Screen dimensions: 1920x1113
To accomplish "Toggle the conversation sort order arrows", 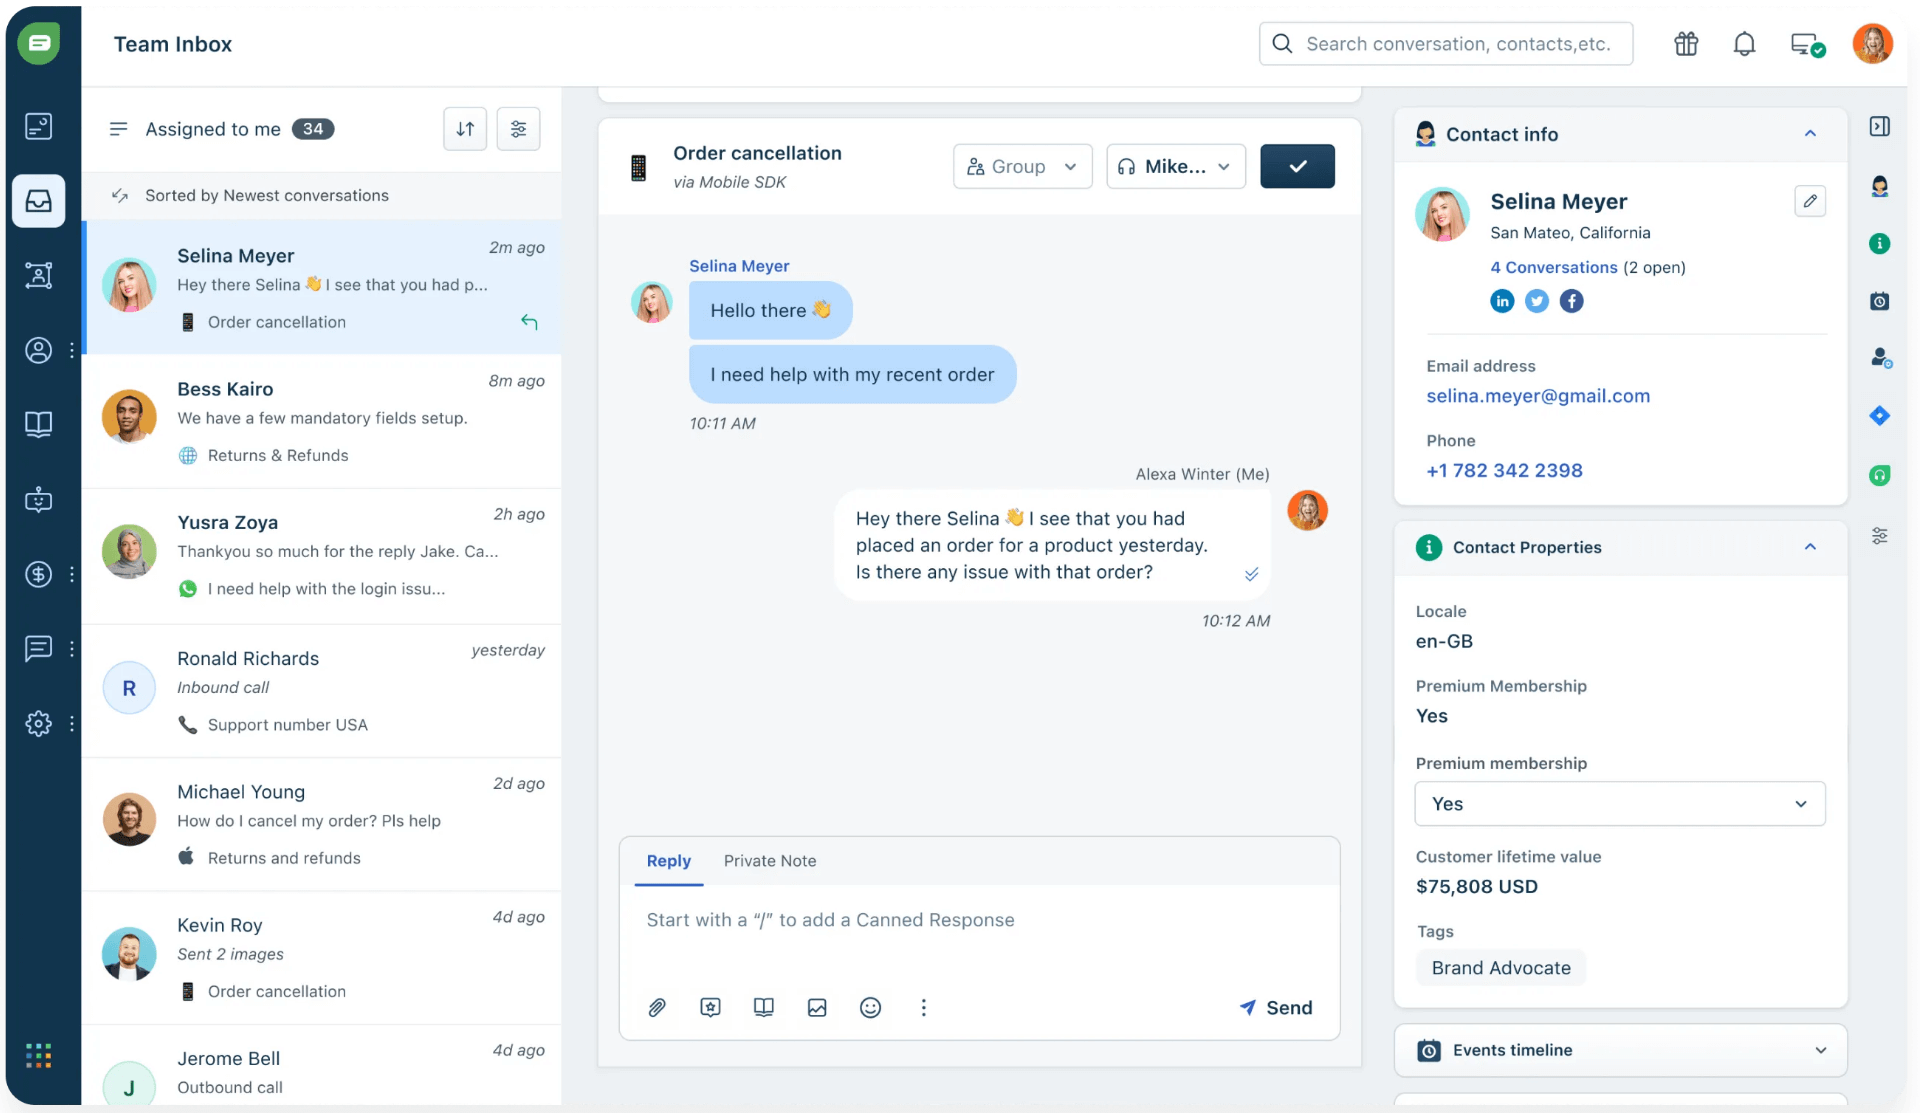I will [x=464, y=128].
